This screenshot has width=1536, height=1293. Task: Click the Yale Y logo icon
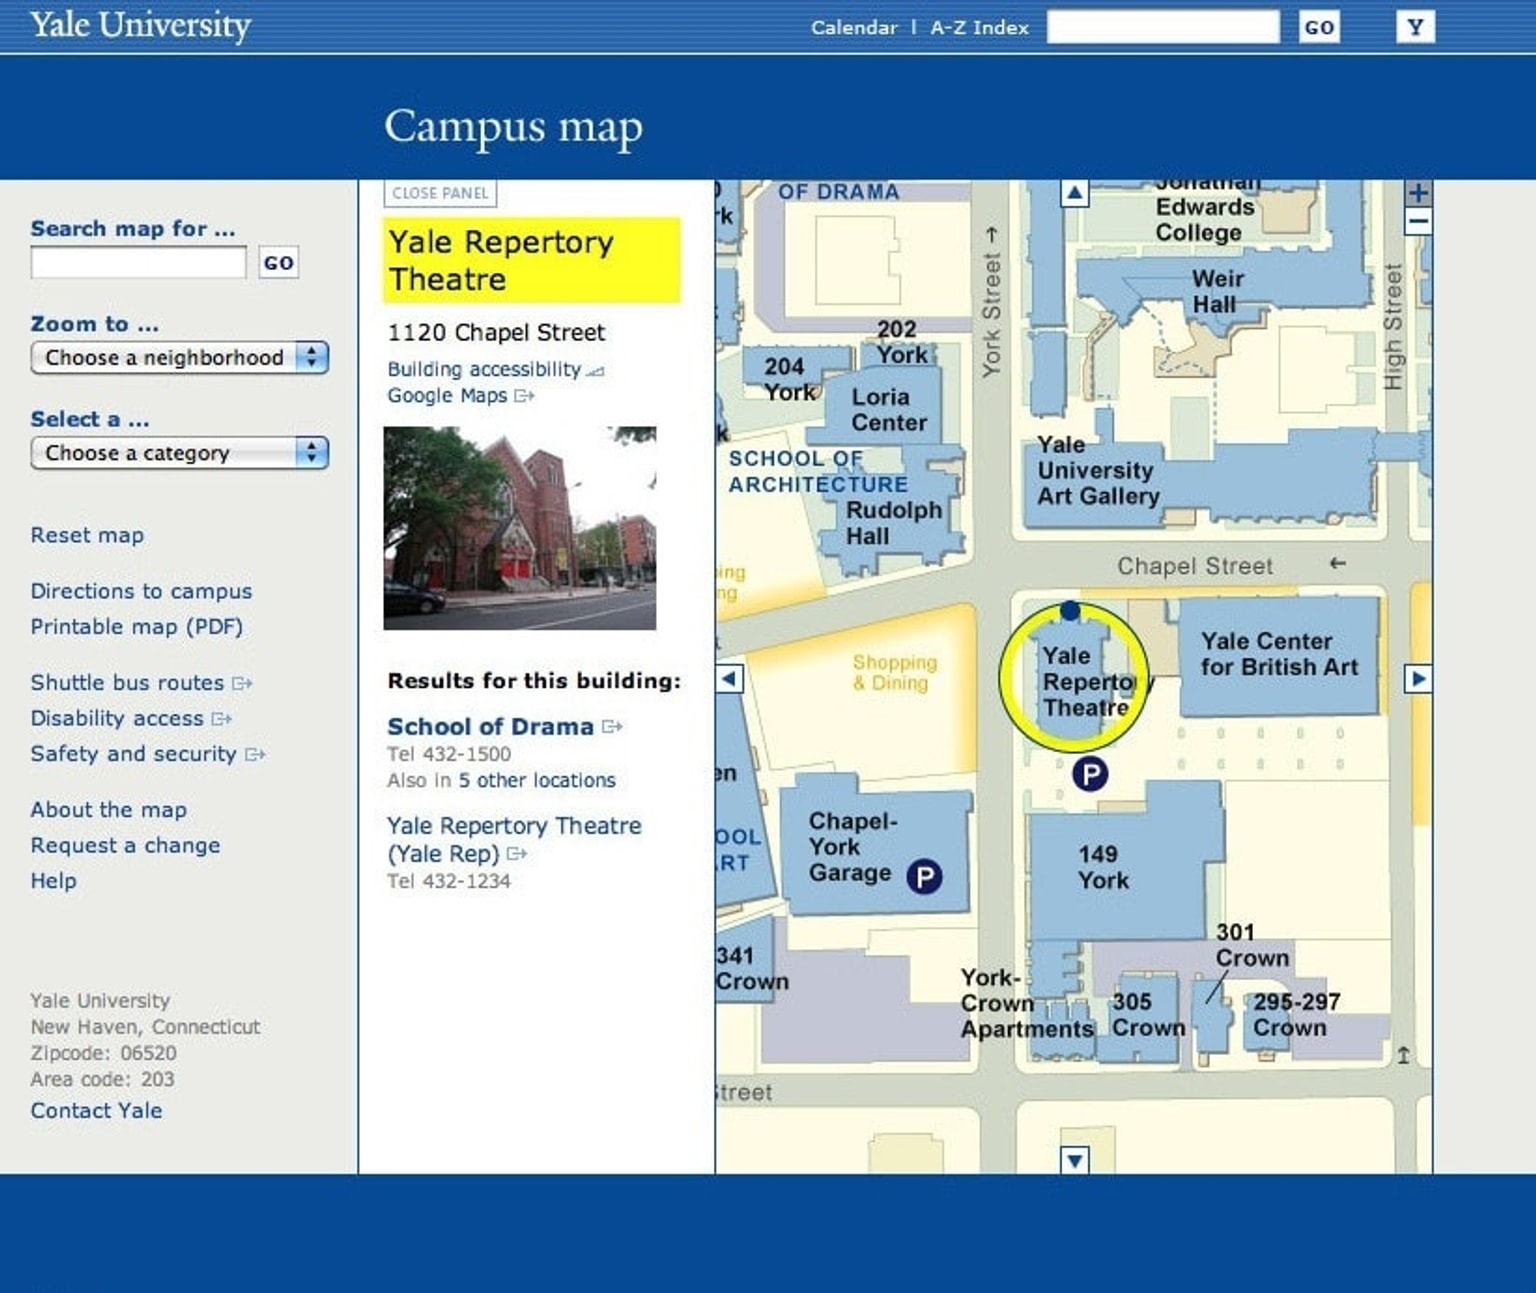coord(1414,27)
